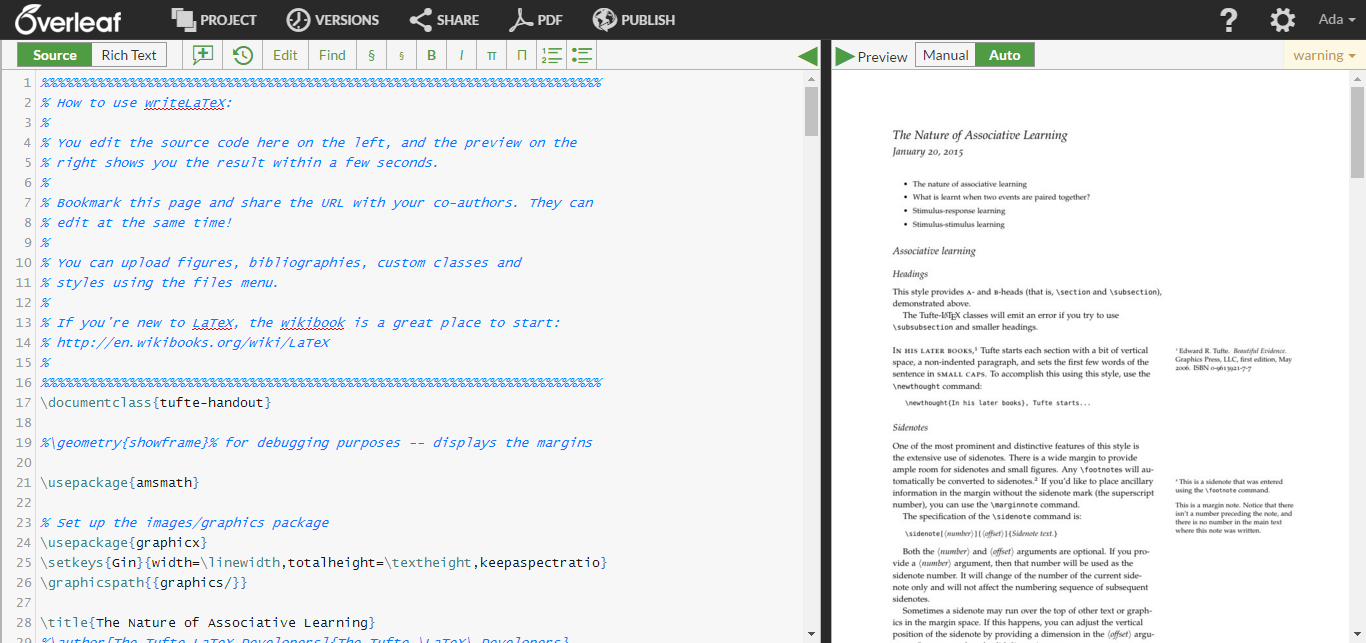Open the help question mark icon

pyautogui.click(x=1229, y=20)
